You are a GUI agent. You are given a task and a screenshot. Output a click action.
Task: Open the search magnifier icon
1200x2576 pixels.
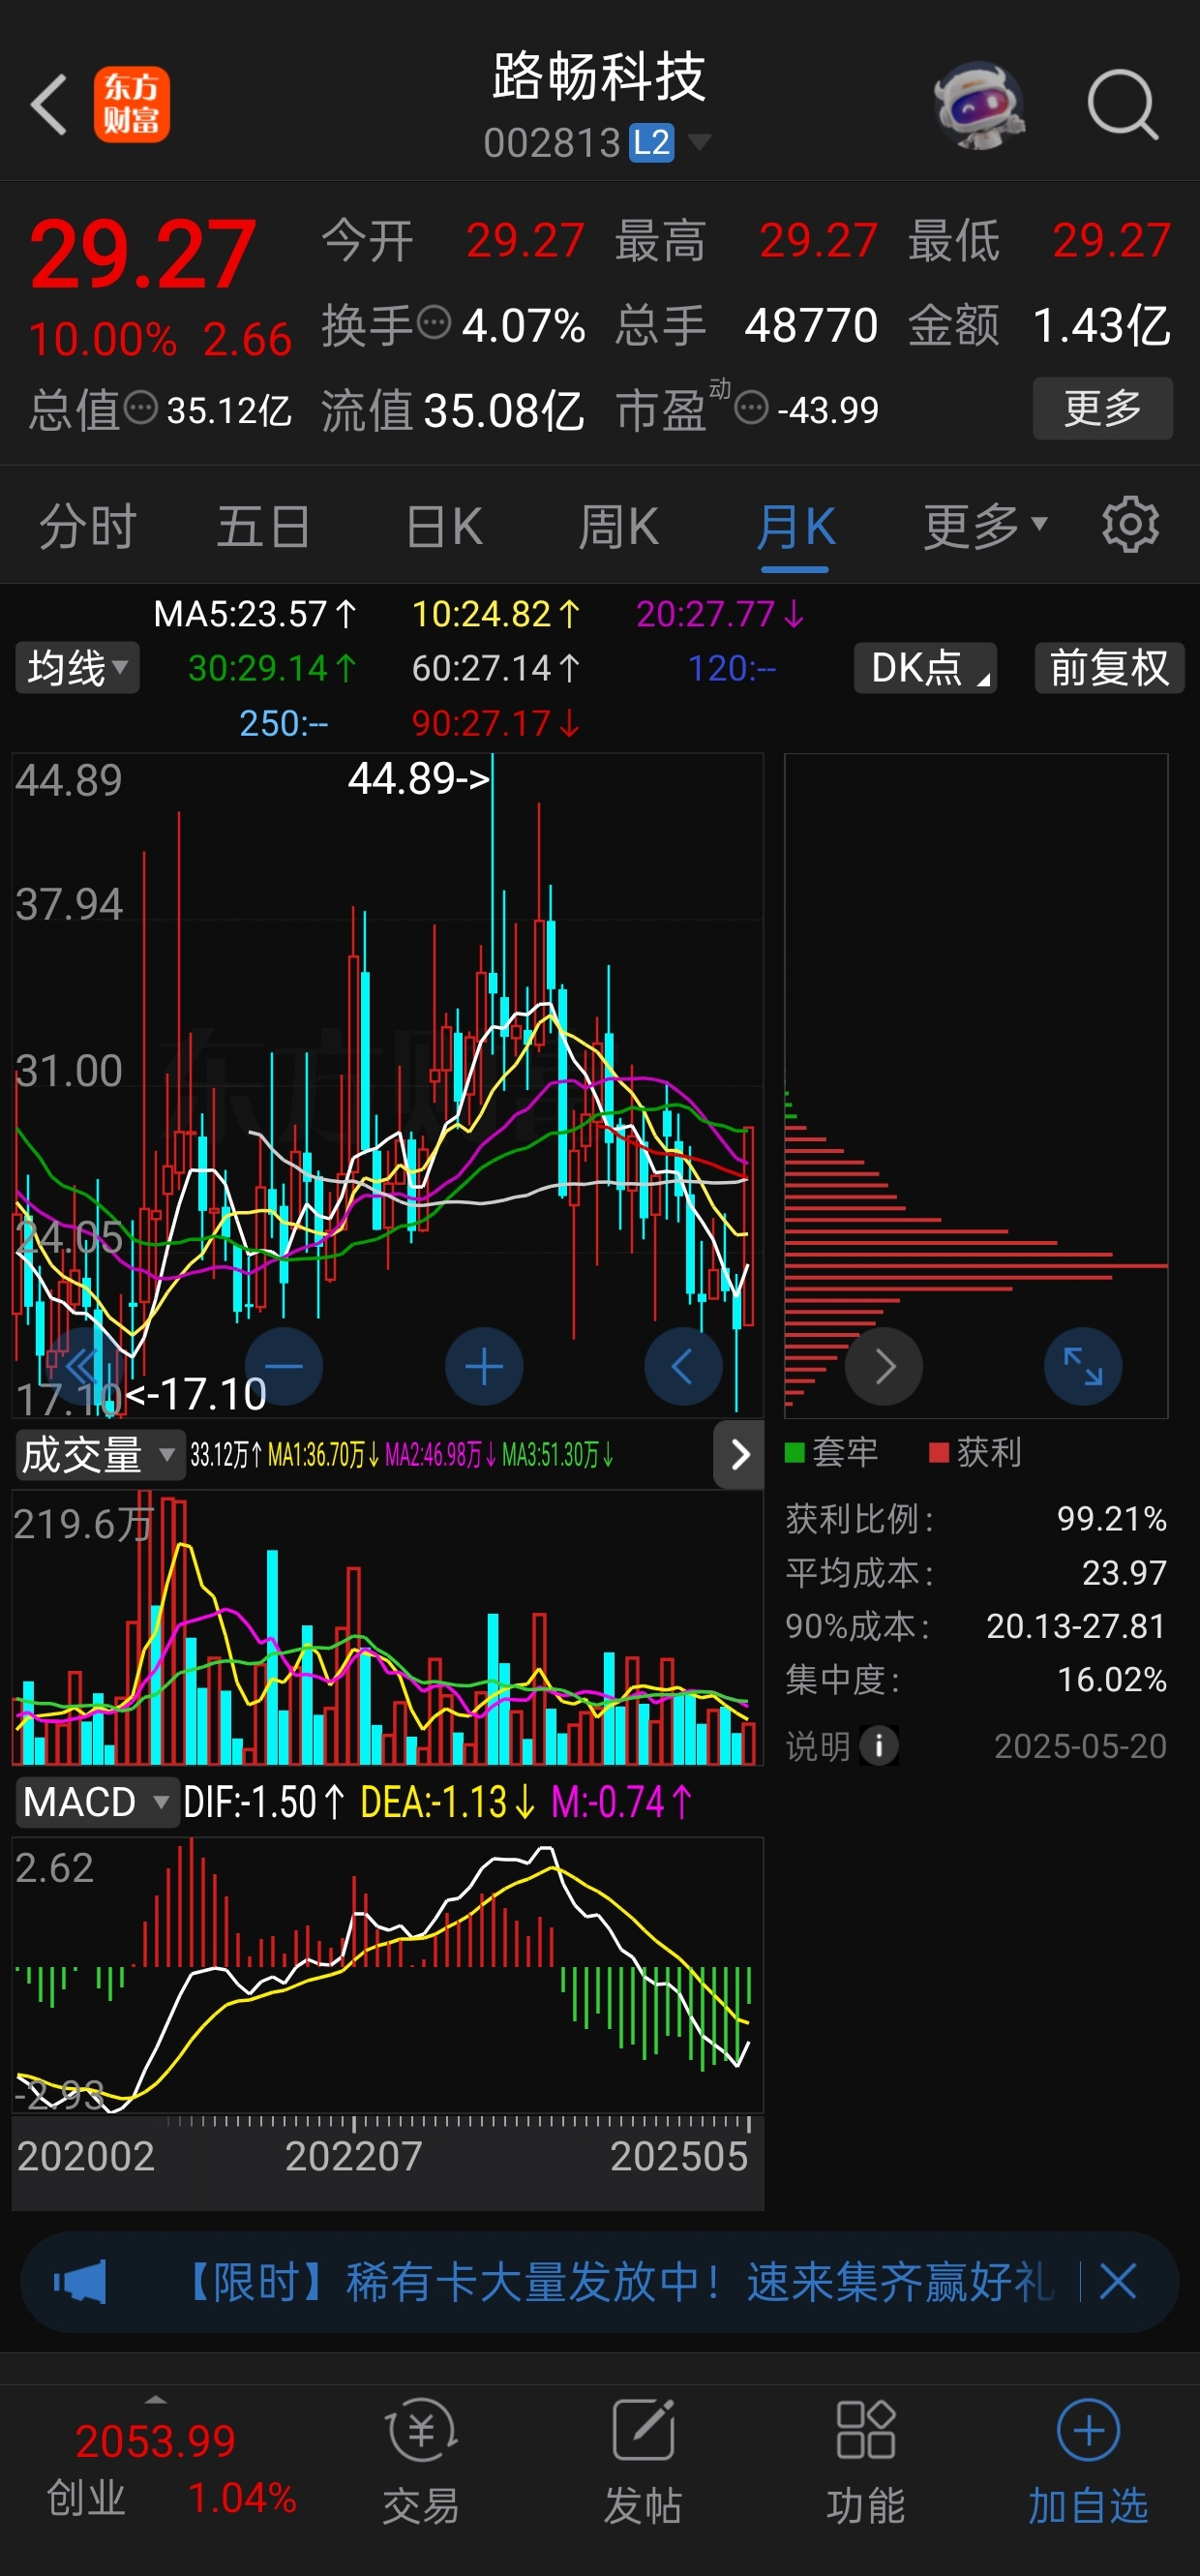[x=1122, y=104]
